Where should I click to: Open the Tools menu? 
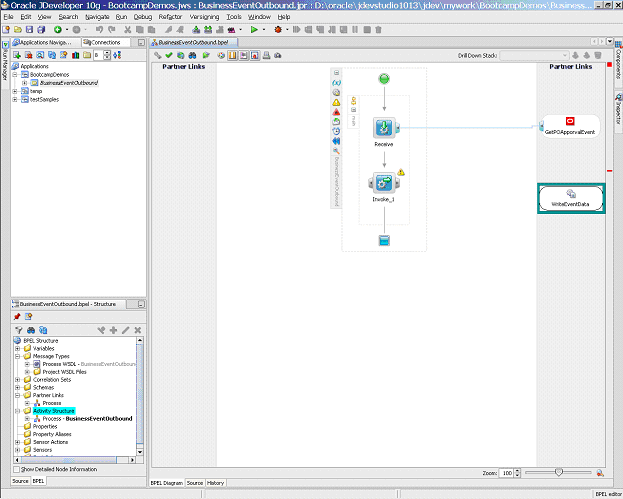click(234, 17)
